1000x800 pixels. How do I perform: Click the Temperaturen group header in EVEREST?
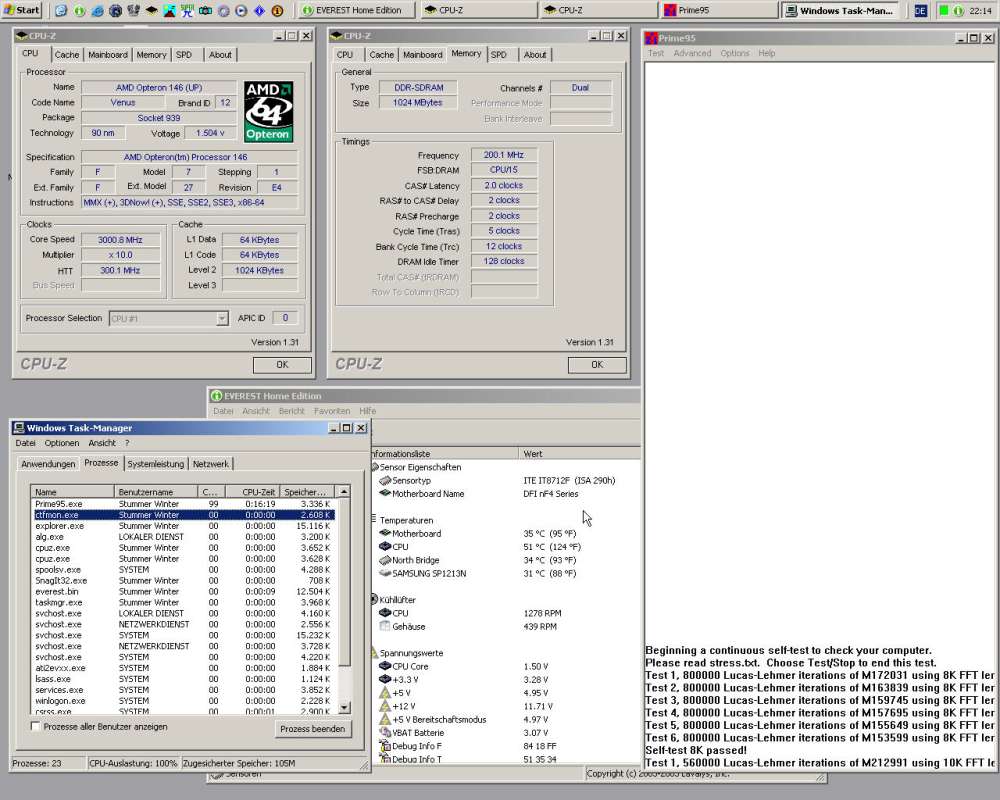406,520
